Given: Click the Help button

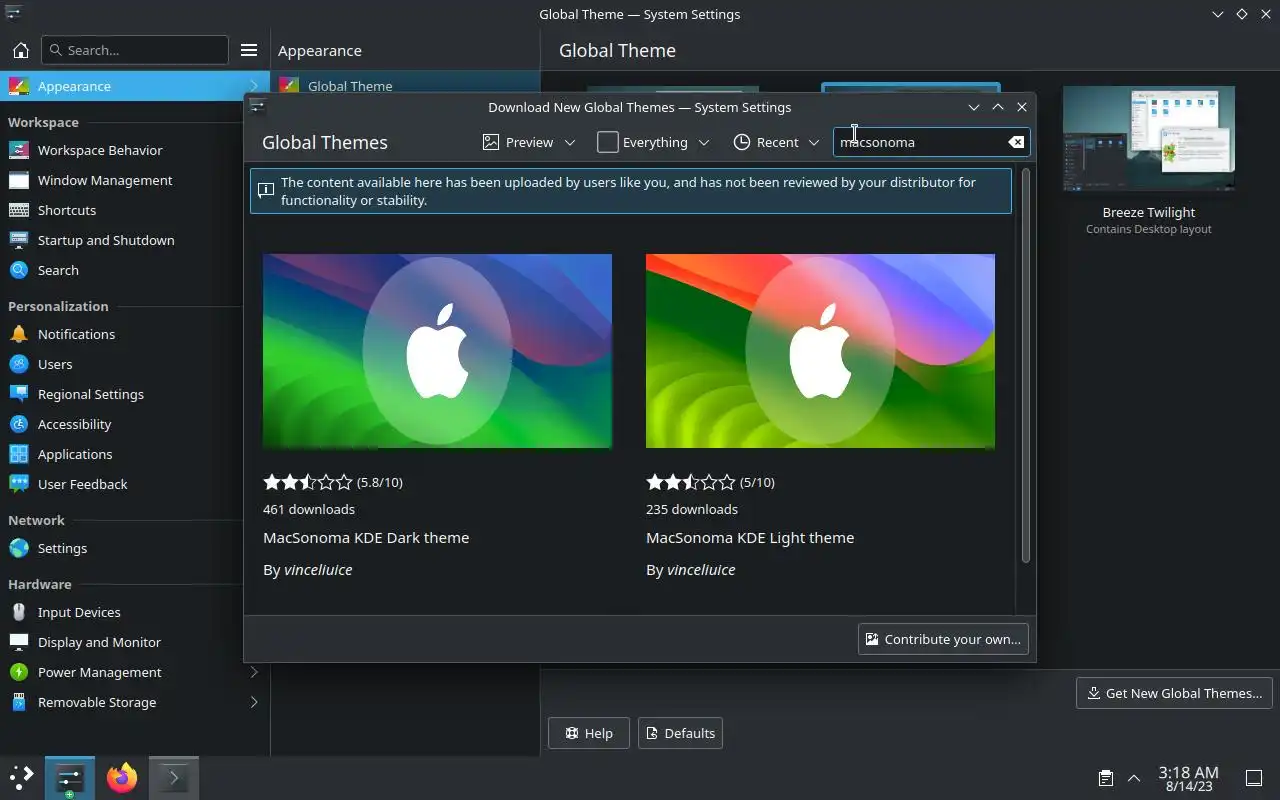Looking at the screenshot, I should pyautogui.click(x=589, y=733).
